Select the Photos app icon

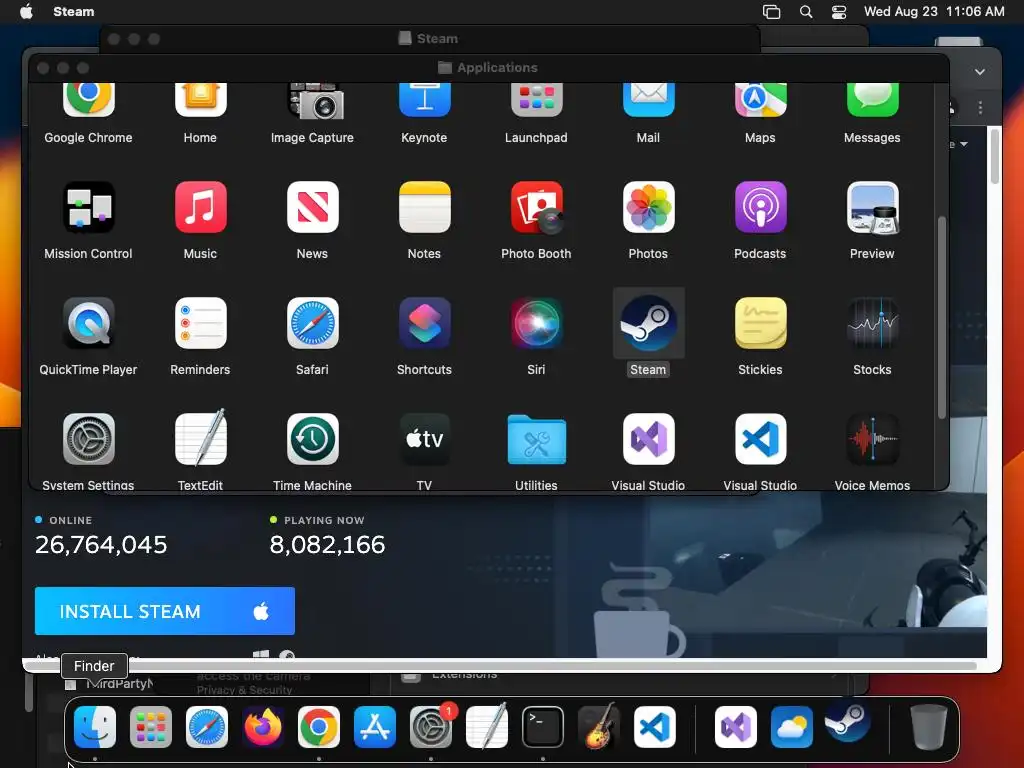[x=648, y=207]
